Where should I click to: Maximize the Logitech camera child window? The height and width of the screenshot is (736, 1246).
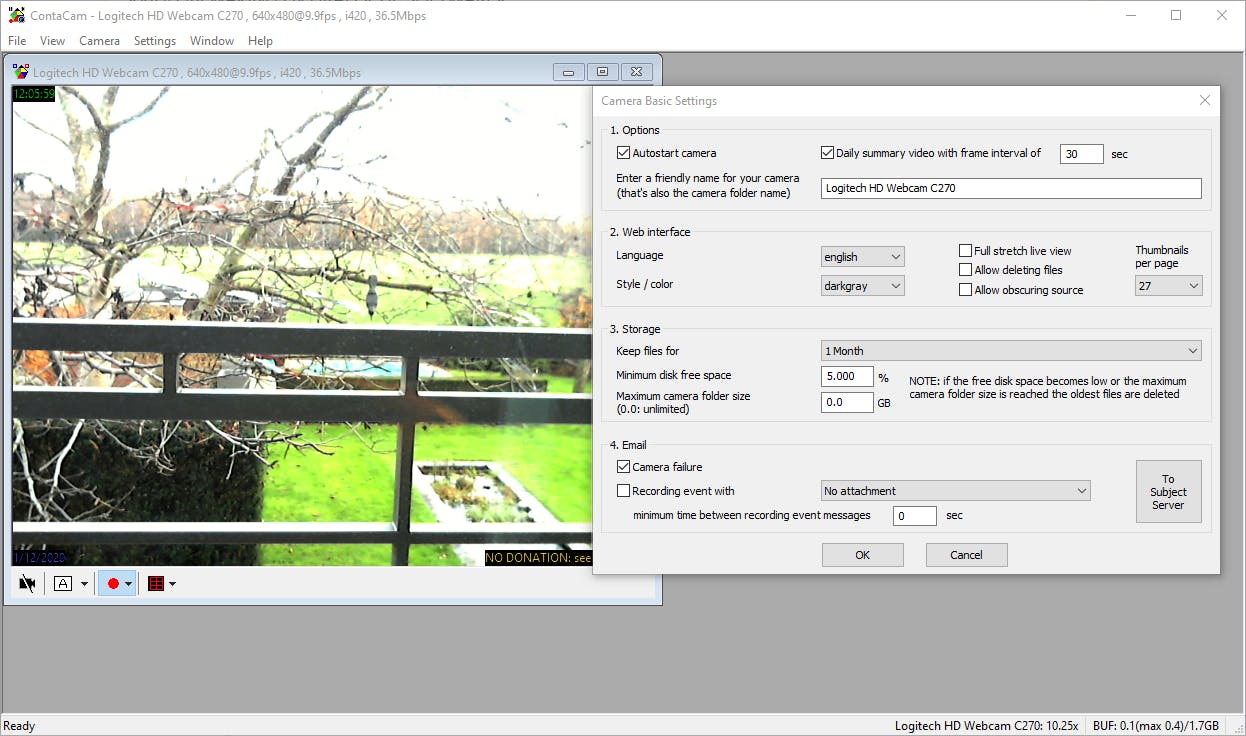[x=602, y=72]
